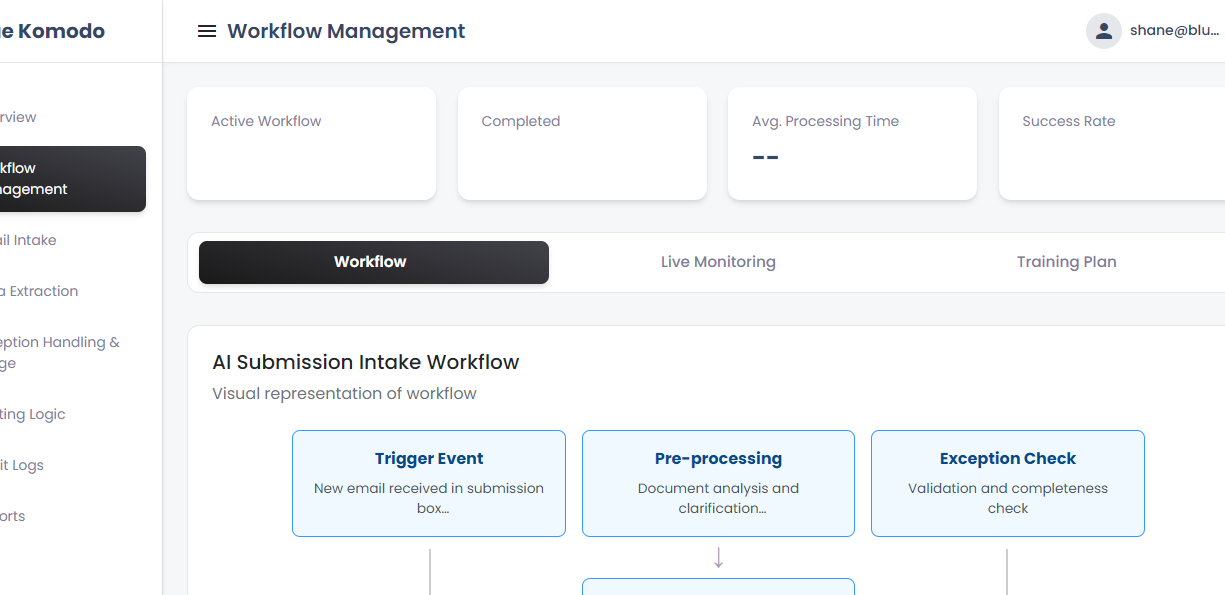Click the Pre-processing workflow step
The height and width of the screenshot is (595, 1225).
(718, 483)
